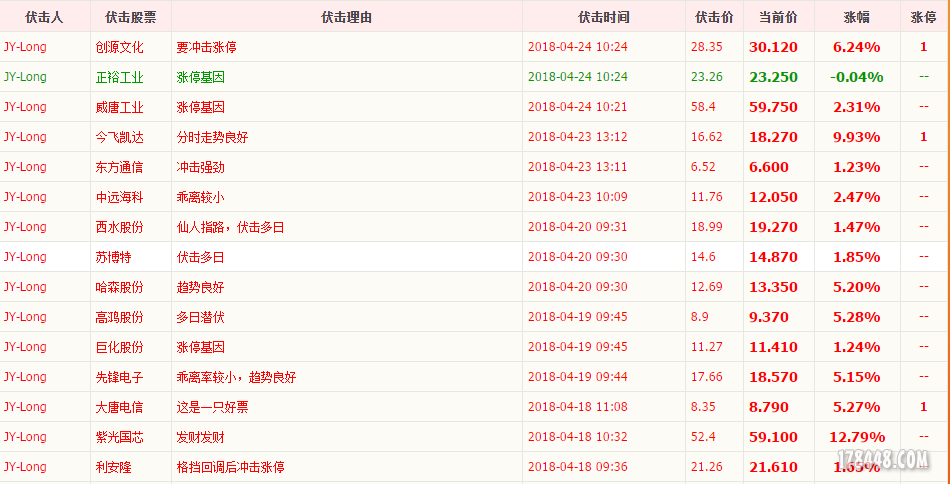
Task: Click 涨停 count 1 in 大唐电信 row
Action: 923,407
